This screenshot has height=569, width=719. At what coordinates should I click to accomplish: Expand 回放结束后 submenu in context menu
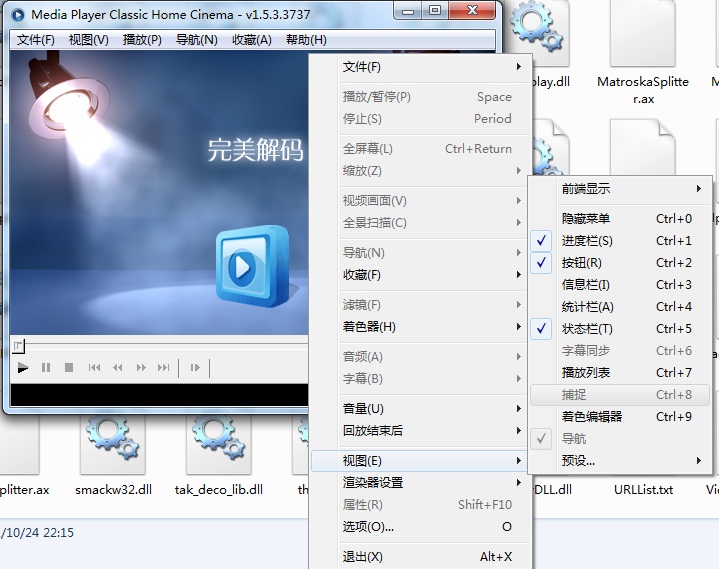point(420,431)
